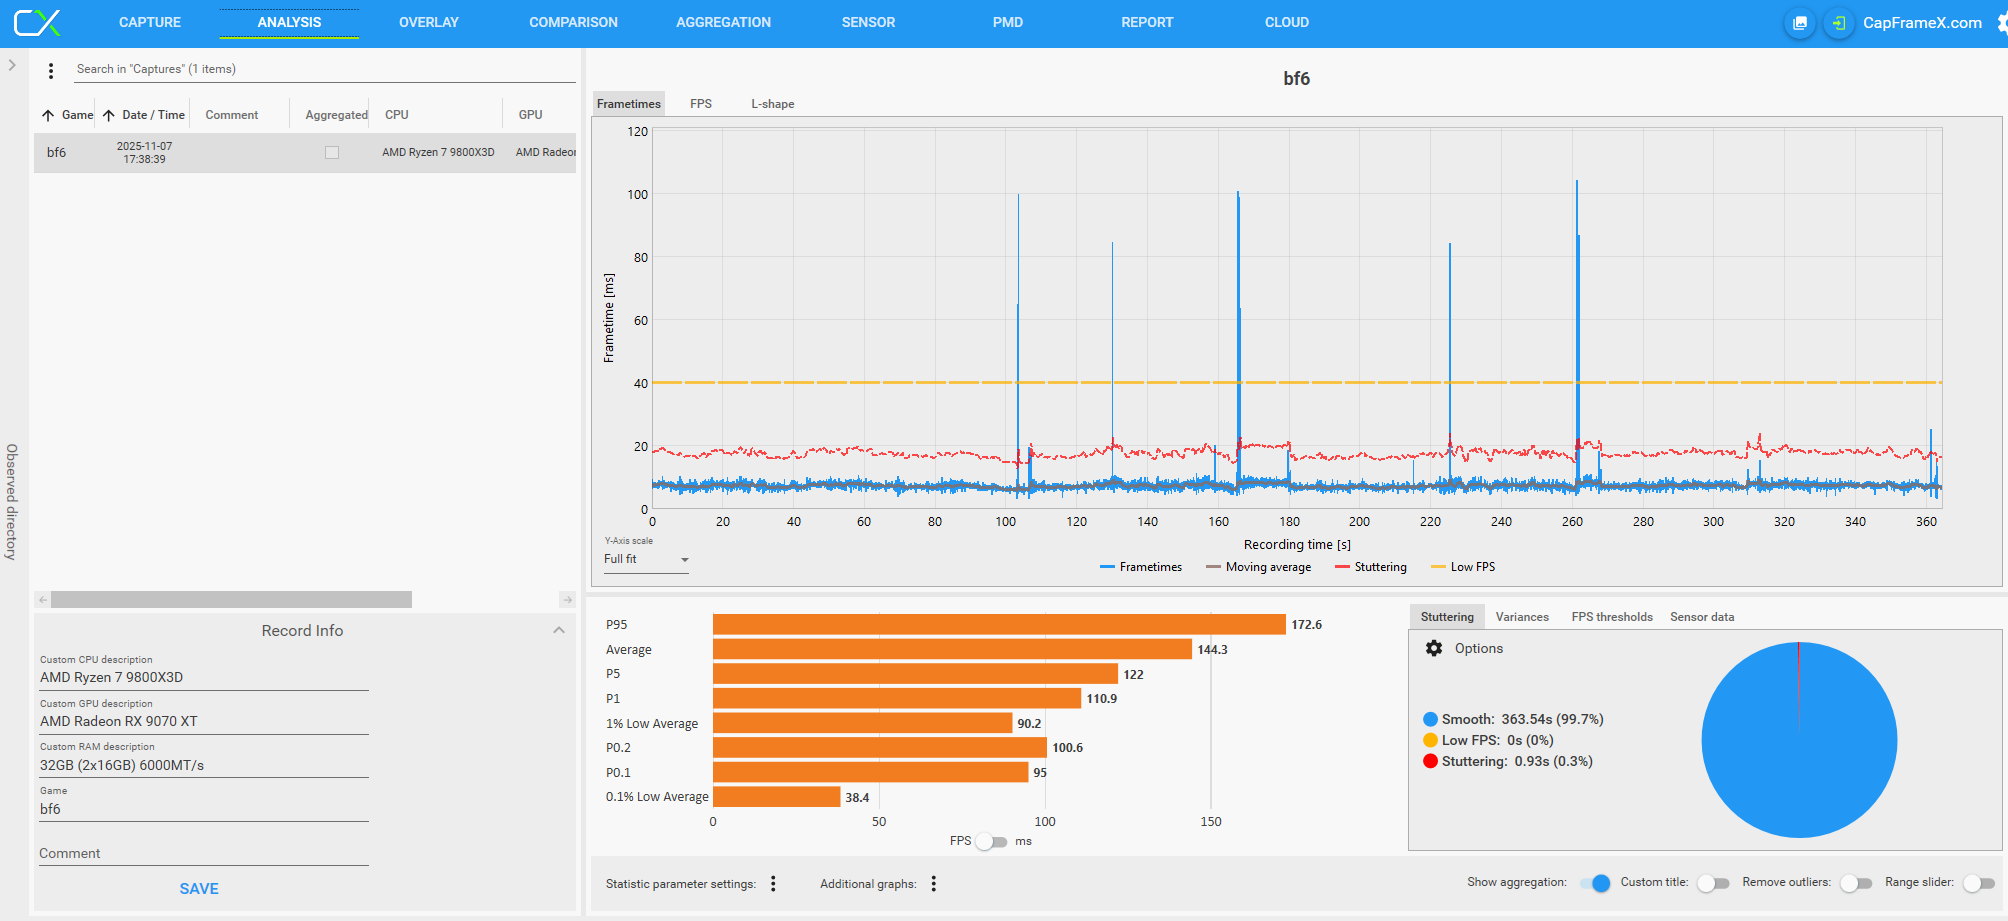The image size is (2008, 921).
Task: Open the Y-Axis scale Full fit dropdown
Action: (646, 560)
